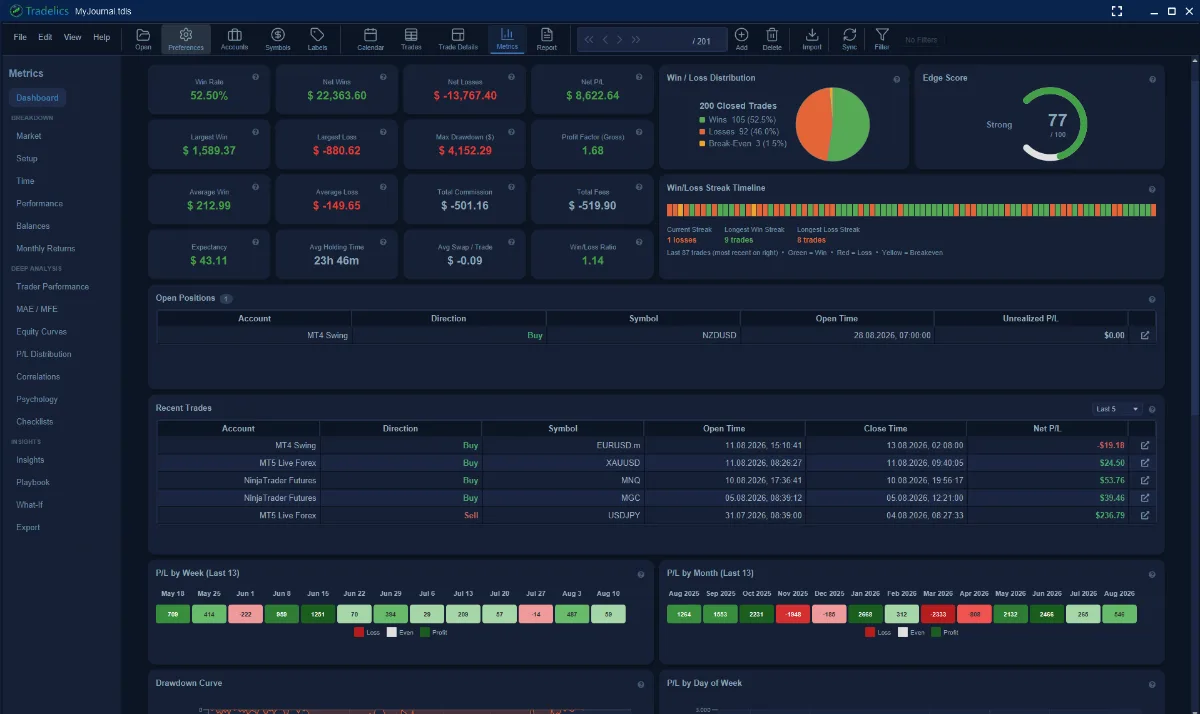
Task: Go to next trade arrow
Action: pos(620,40)
